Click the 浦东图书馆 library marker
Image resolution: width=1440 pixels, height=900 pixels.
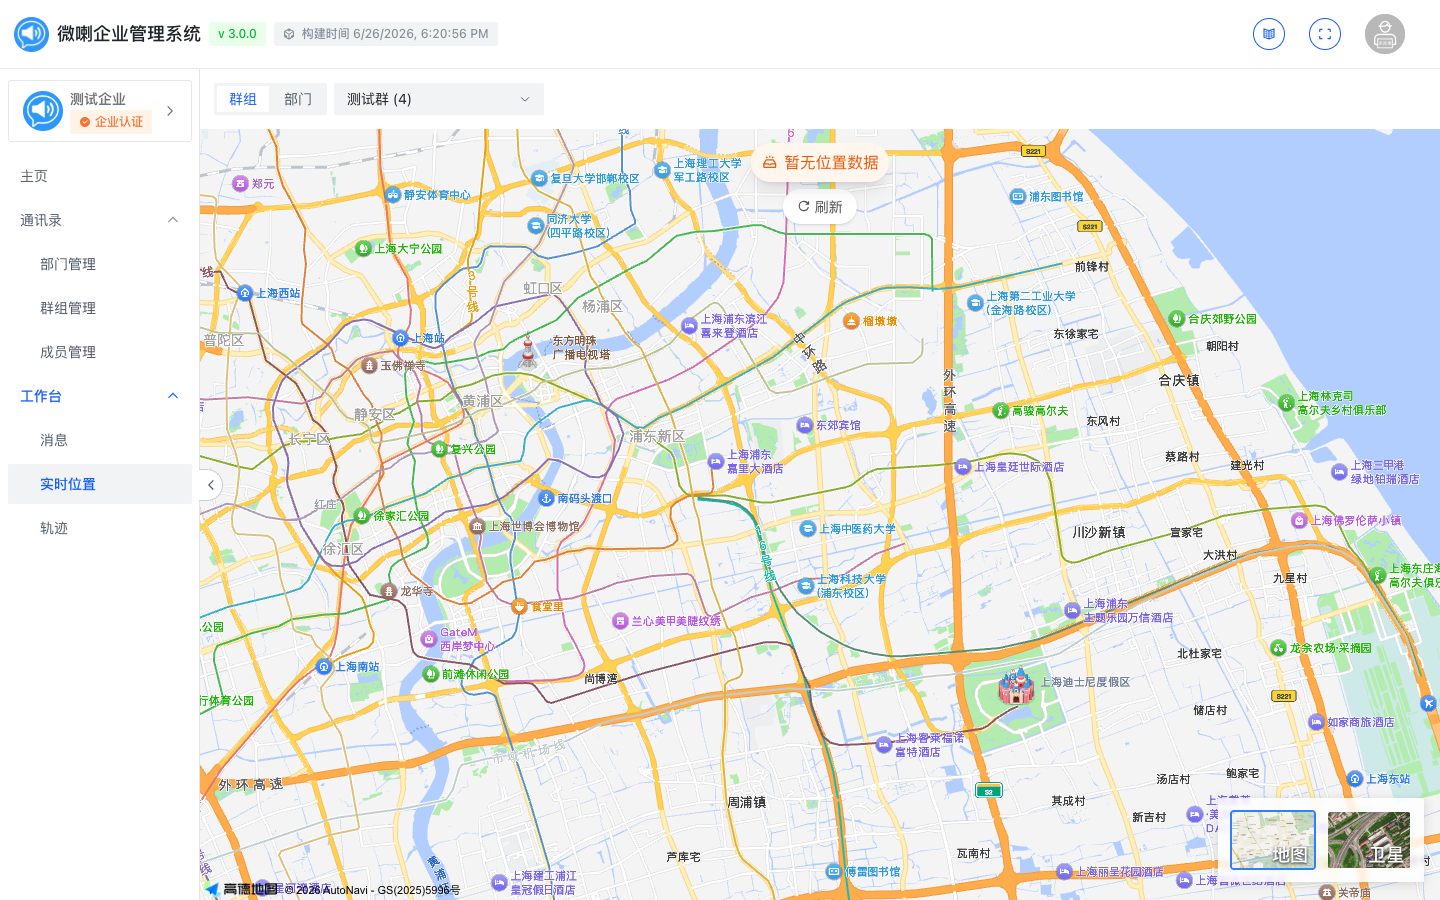coord(1018,196)
